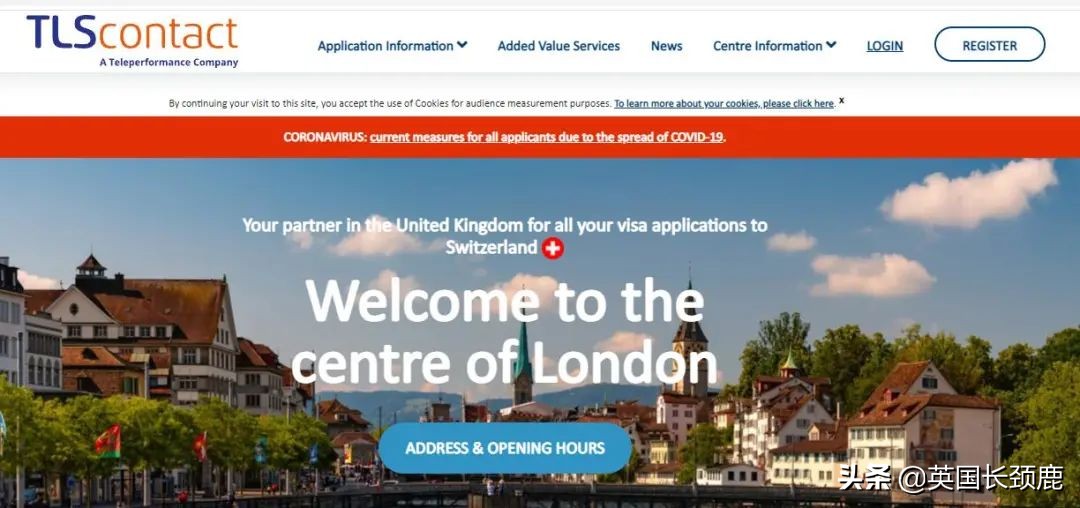Open current COVID-19 measures for applicants link
Screen dimensions: 1080x508
[547, 137]
